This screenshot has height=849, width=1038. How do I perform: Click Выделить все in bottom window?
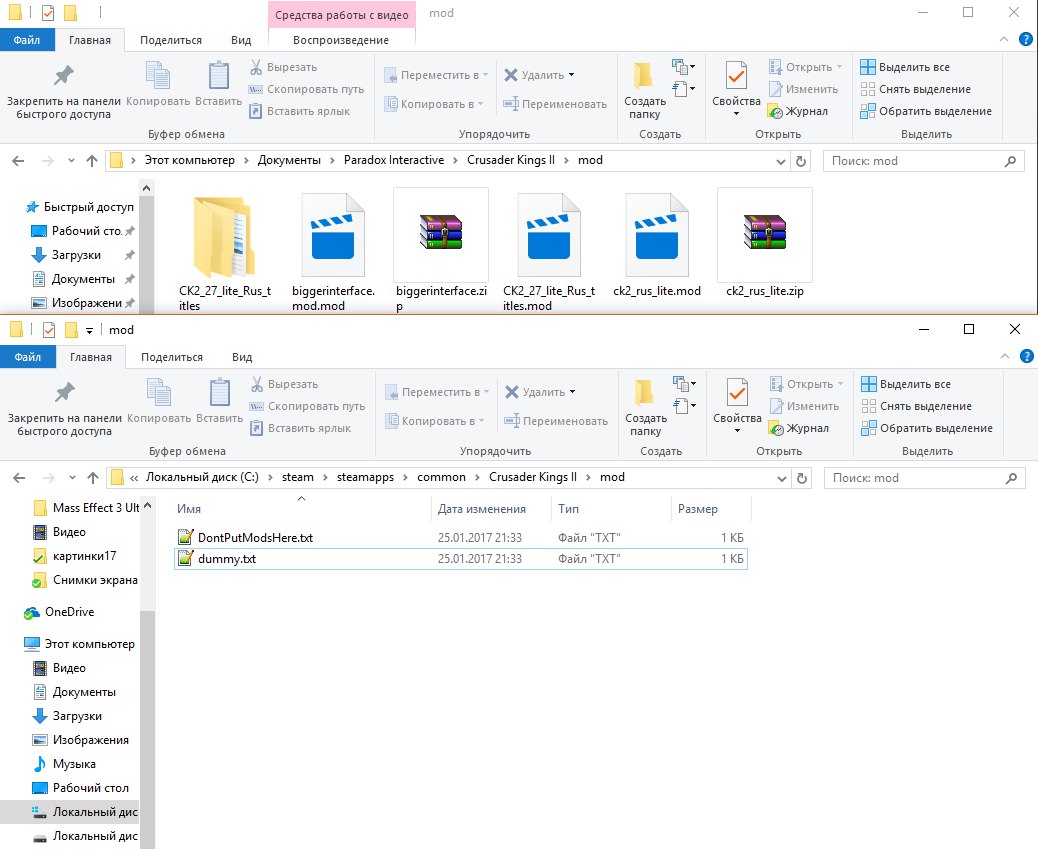tap(906, 384)
